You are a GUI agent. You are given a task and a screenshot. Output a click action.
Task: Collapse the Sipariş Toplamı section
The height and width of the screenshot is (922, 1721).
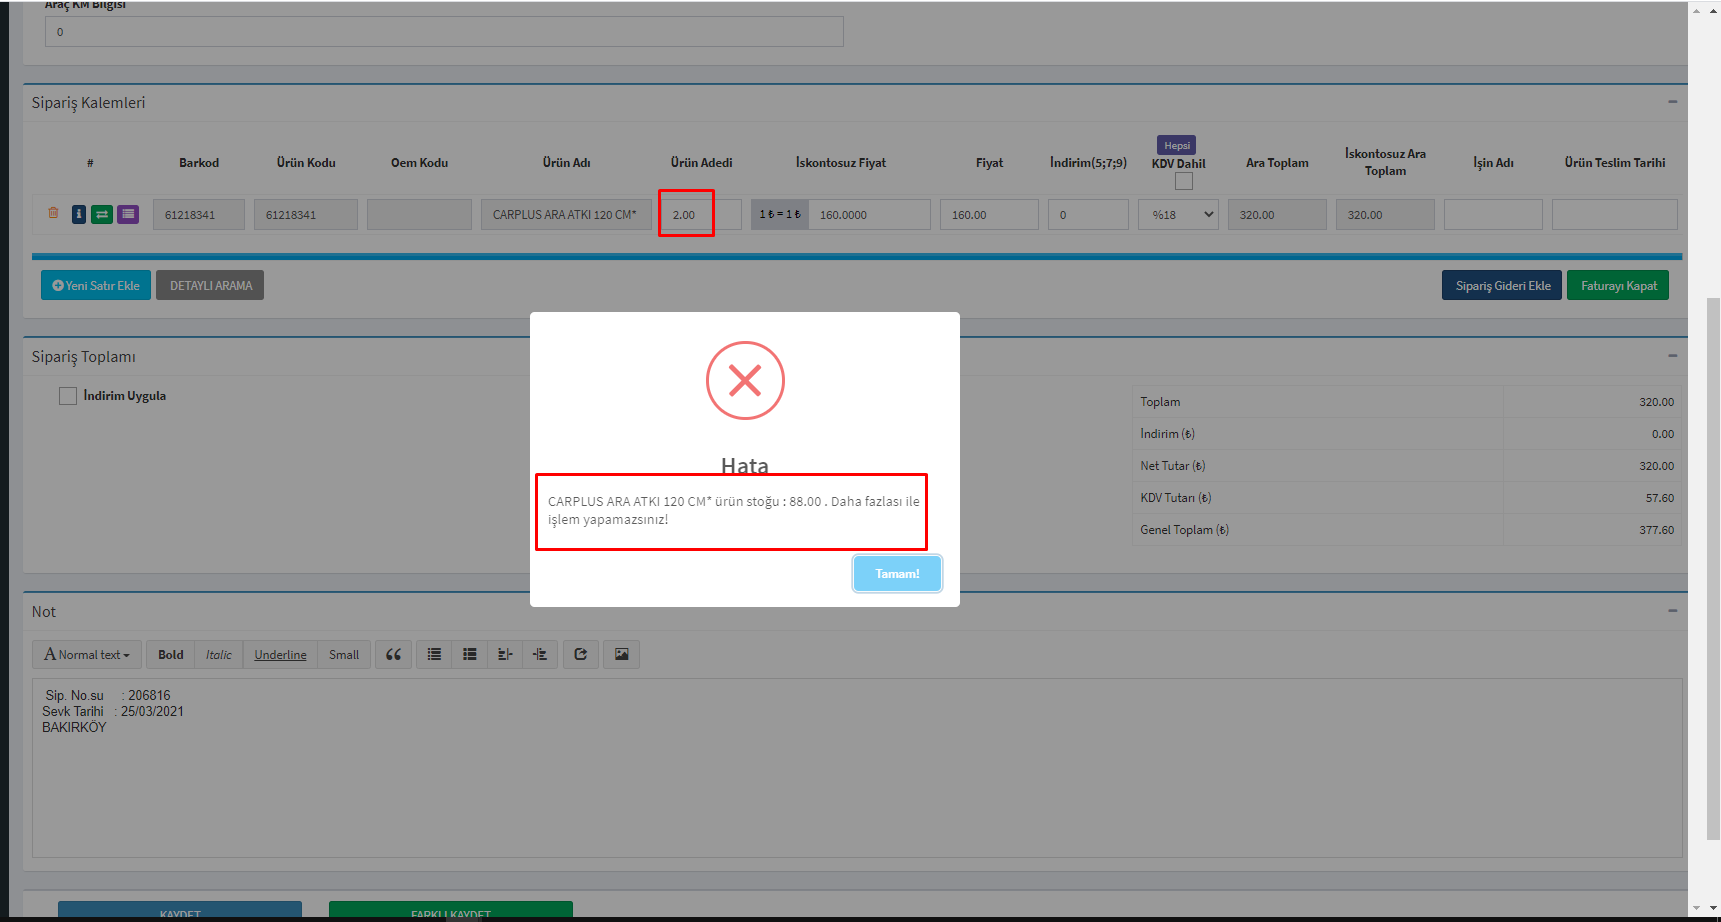point(1672,356)
